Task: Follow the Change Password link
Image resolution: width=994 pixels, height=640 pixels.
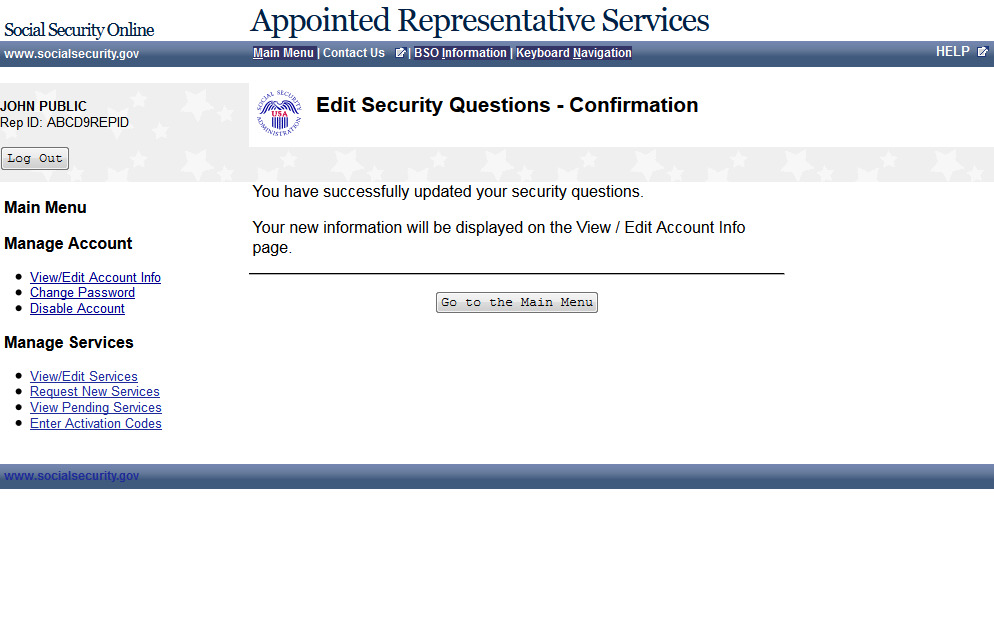Action: point(82,293)
